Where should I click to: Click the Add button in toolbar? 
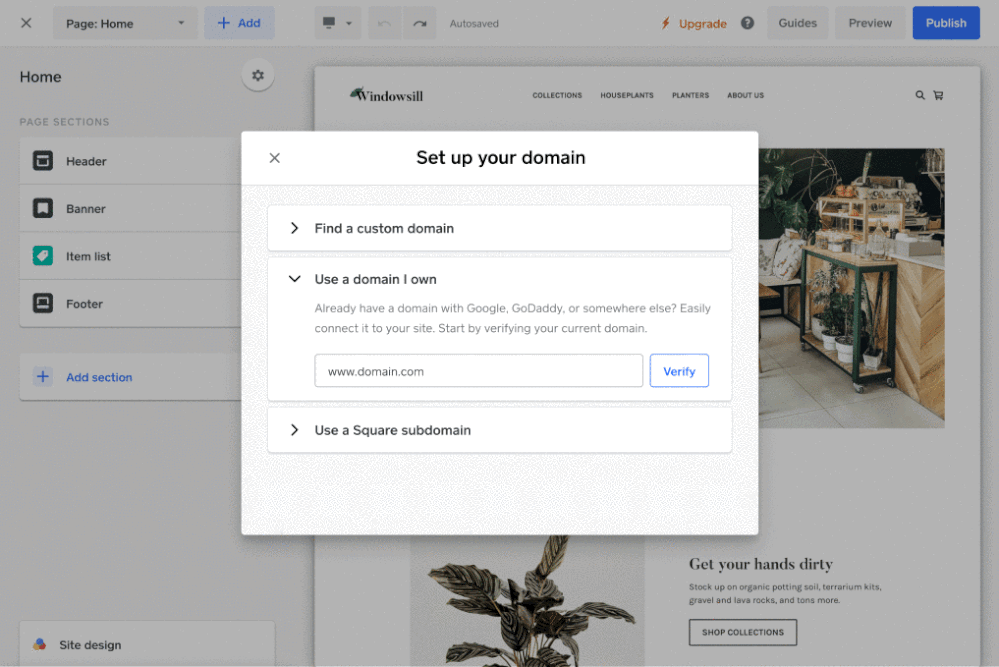click(239, 23)
